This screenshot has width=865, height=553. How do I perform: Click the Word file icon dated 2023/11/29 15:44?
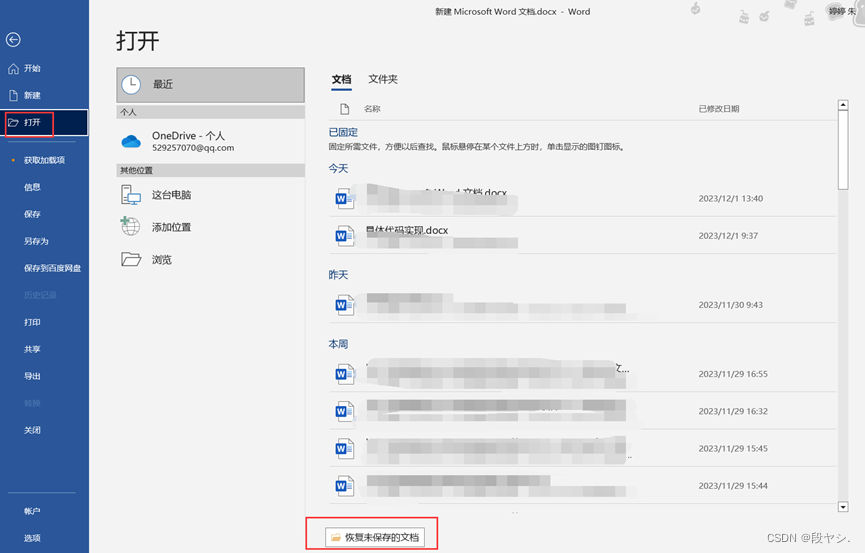click(x=345, y=486)
